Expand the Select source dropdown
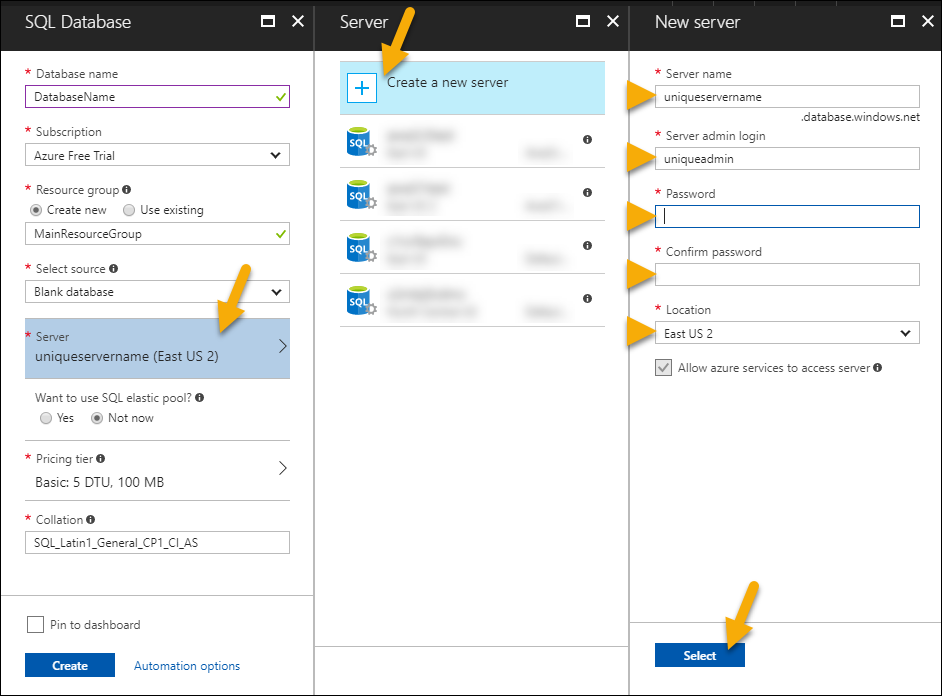The width and height of the screenshot is (942, 696). pos(157,292)
